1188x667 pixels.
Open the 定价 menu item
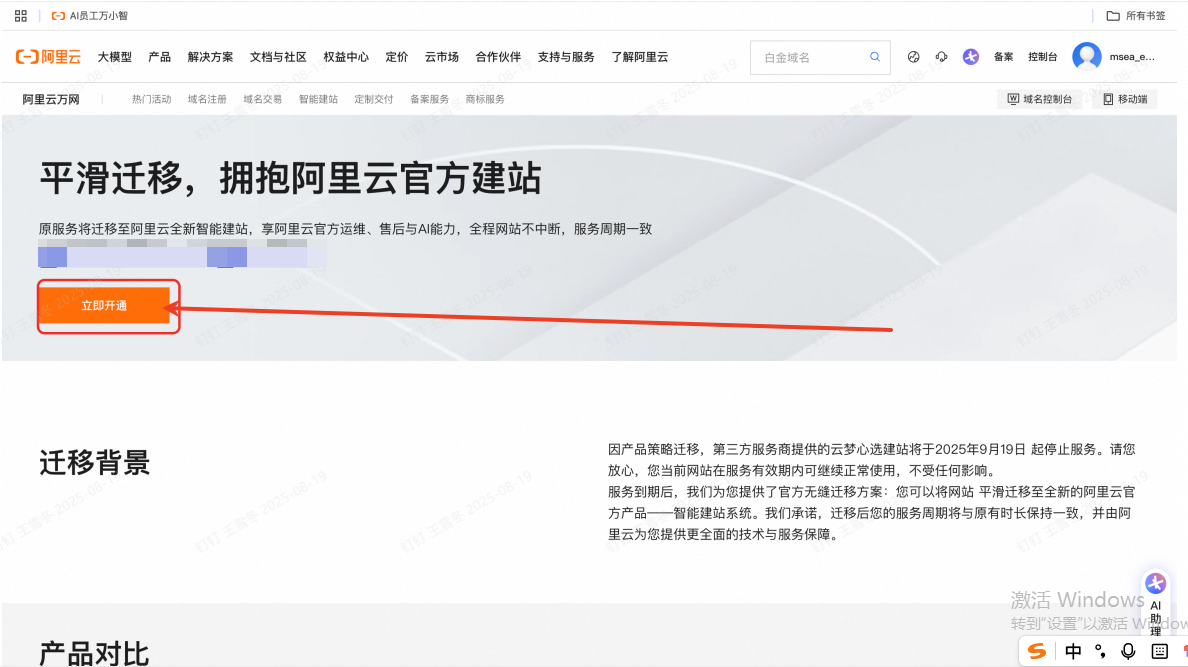(x=397, y=57)
